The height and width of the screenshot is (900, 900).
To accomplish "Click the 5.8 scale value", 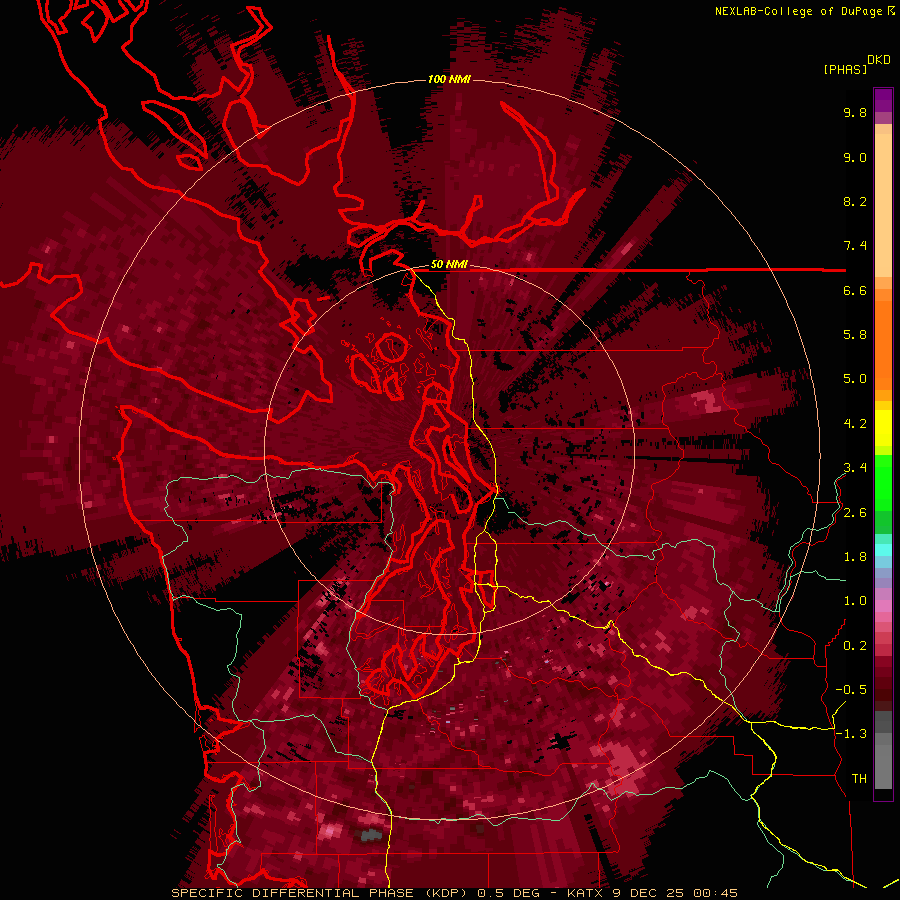I will [x=855, y=335].
